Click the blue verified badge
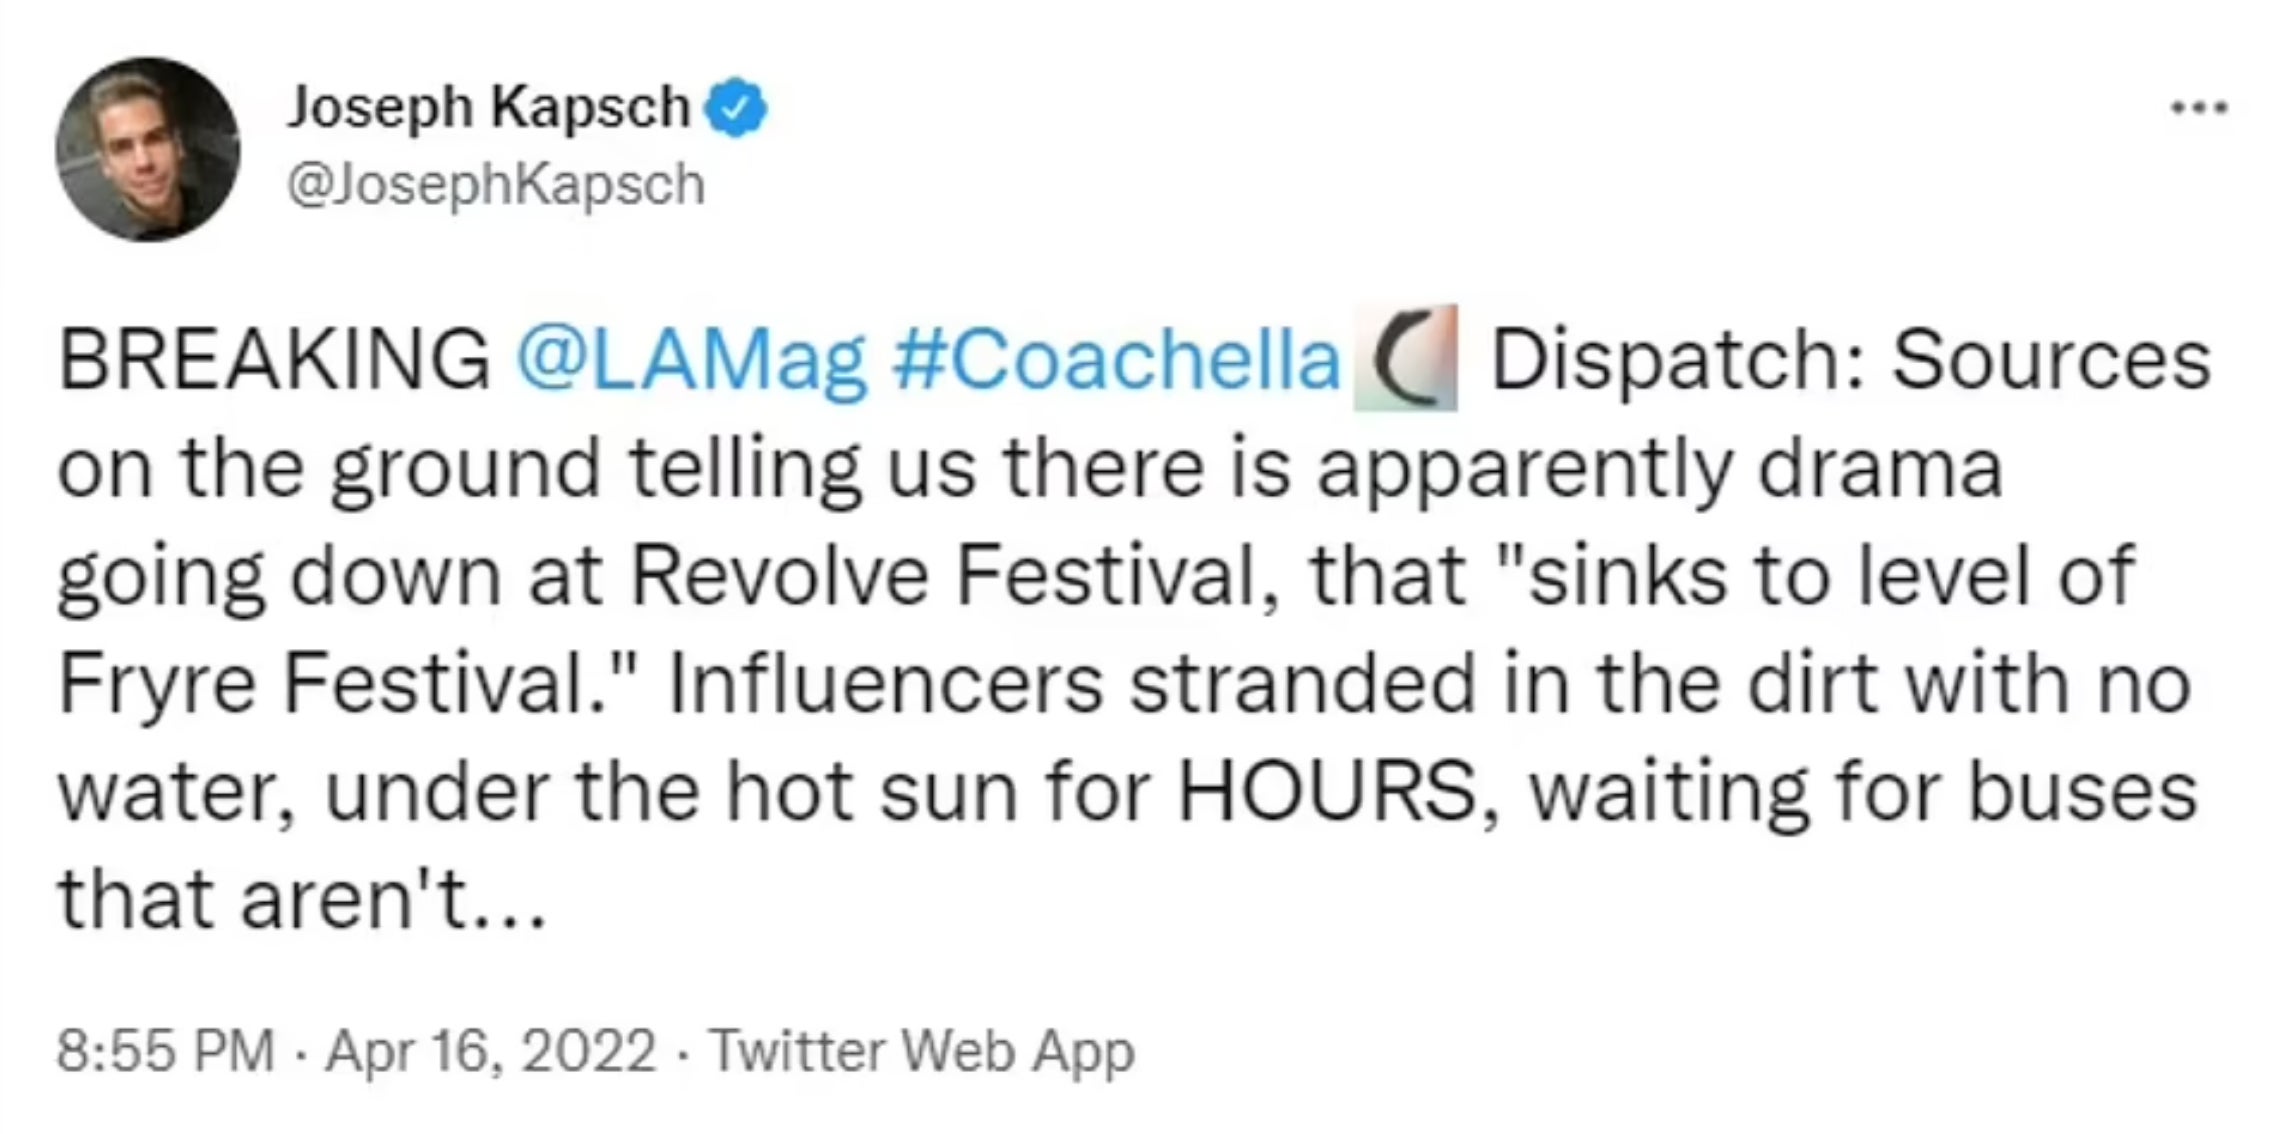 point(738,108)
